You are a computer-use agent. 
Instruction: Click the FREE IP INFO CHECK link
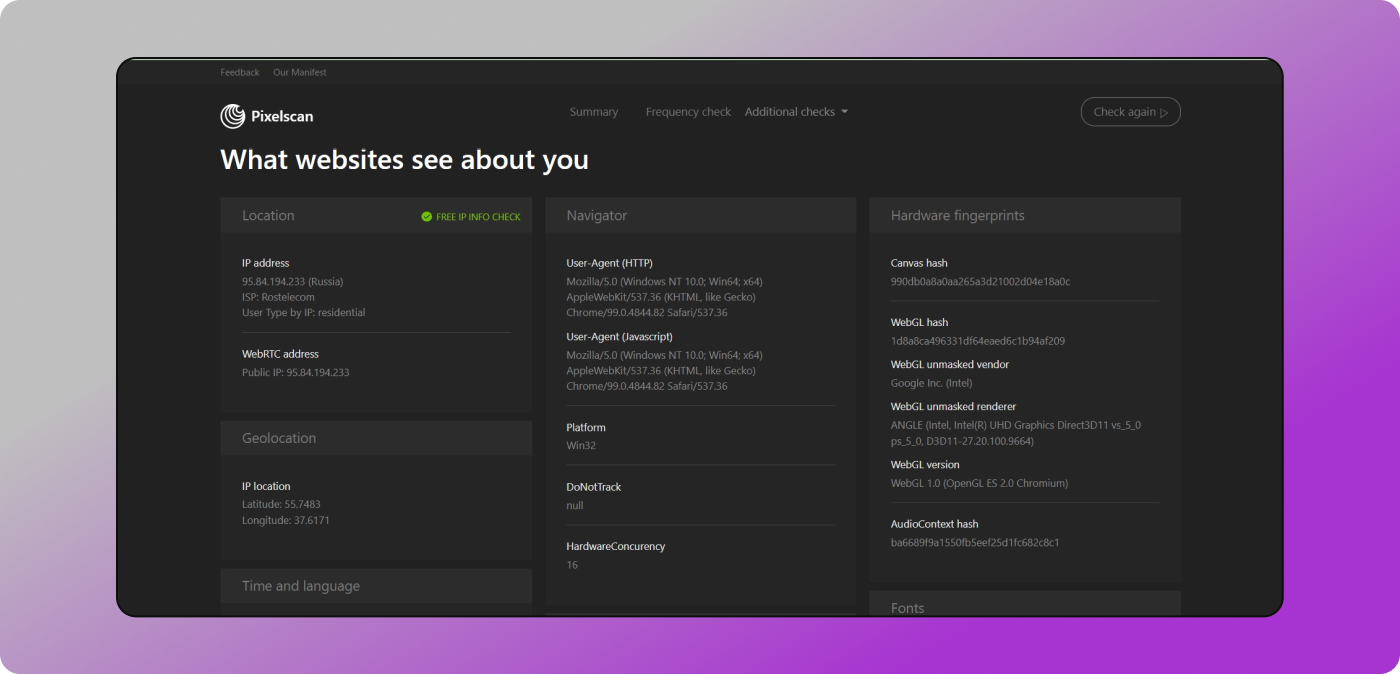(478, 217)
